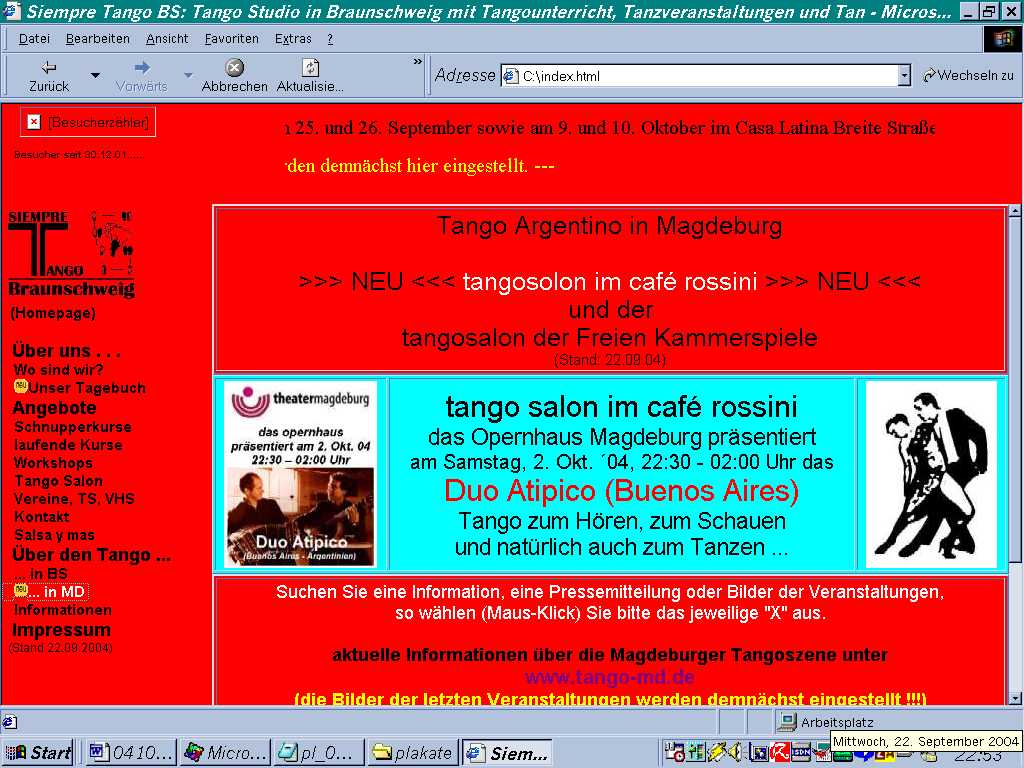The width and height of the screenshot is (1024, 768).
Task: Open the Schnupperkurse link
Action: [72, 427]
